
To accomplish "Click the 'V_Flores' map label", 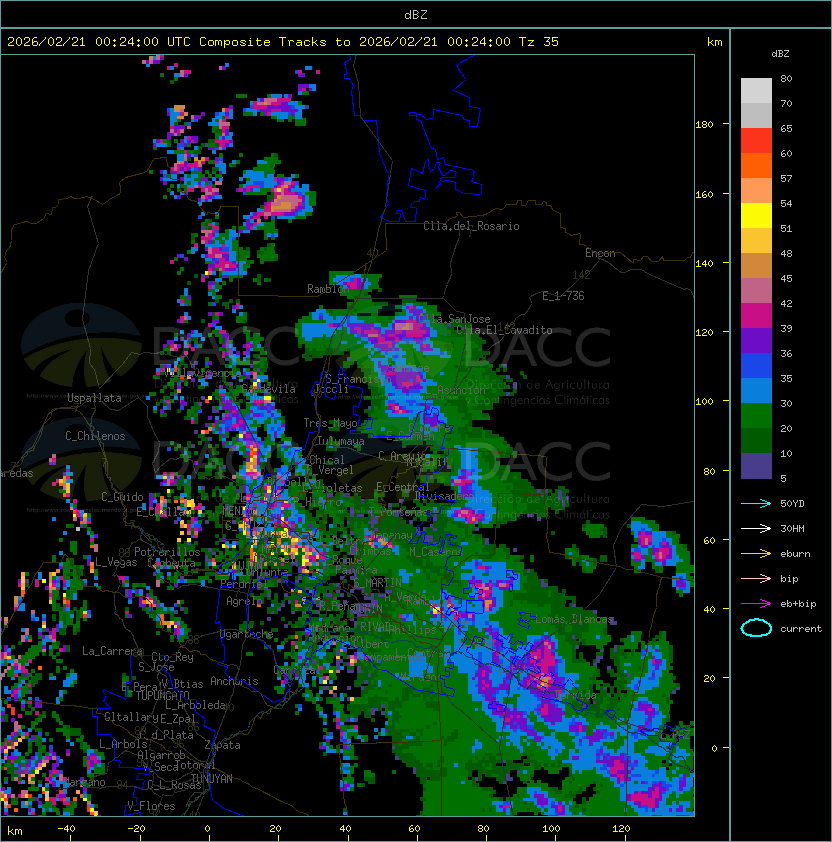I will [151, 806].
